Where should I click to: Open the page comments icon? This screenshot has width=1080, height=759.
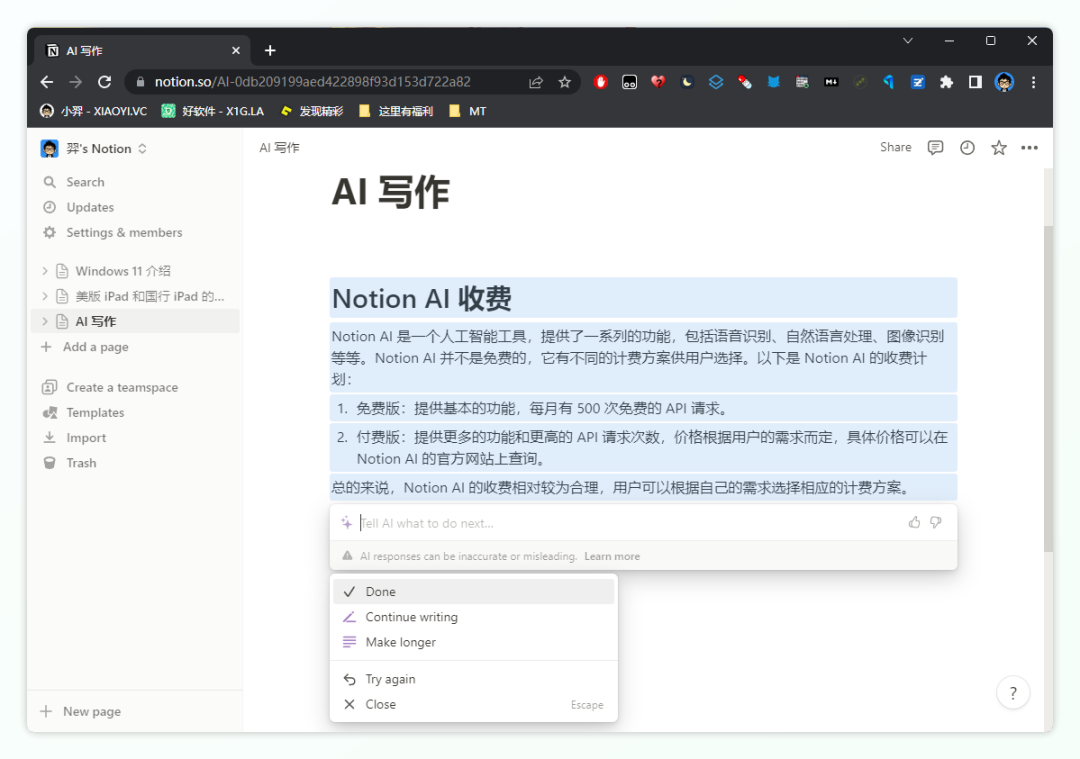click(935, 148)
